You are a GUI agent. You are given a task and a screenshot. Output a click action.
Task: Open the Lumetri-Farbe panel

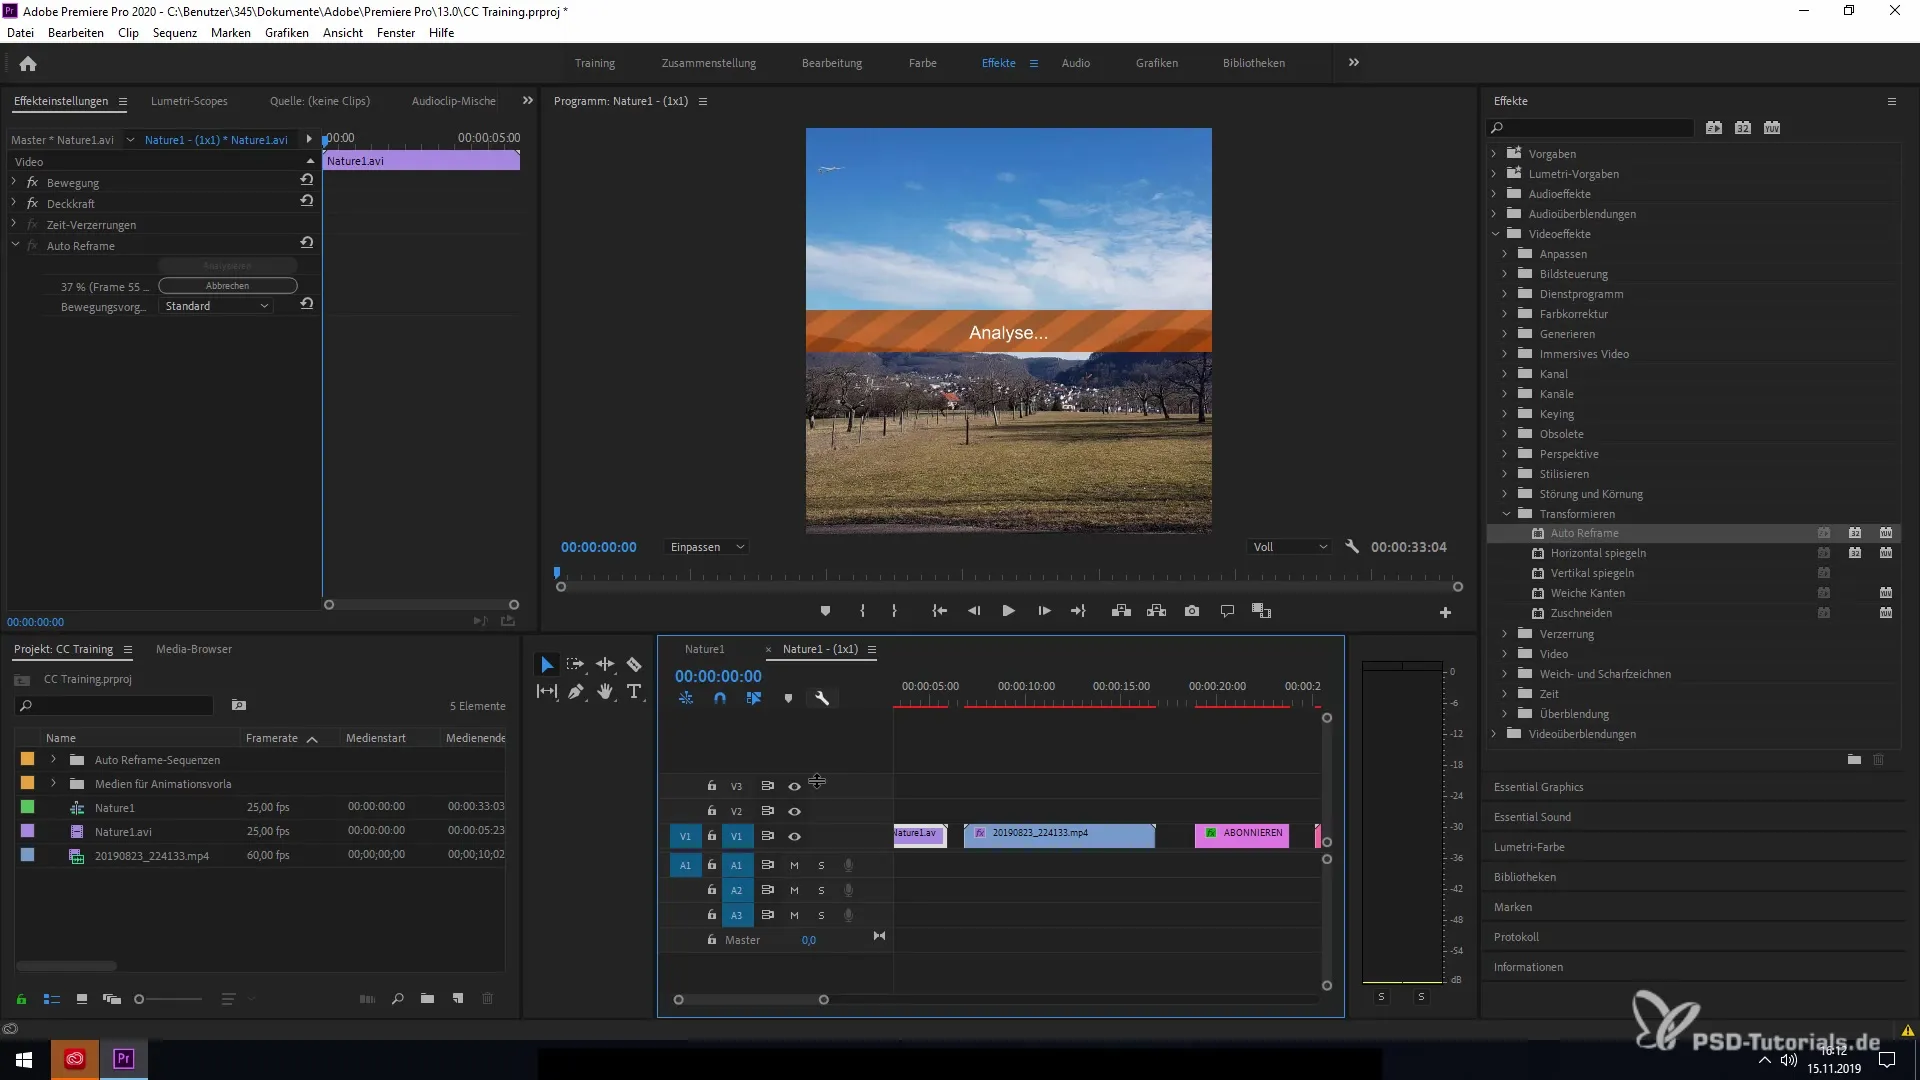[1529, 847]
